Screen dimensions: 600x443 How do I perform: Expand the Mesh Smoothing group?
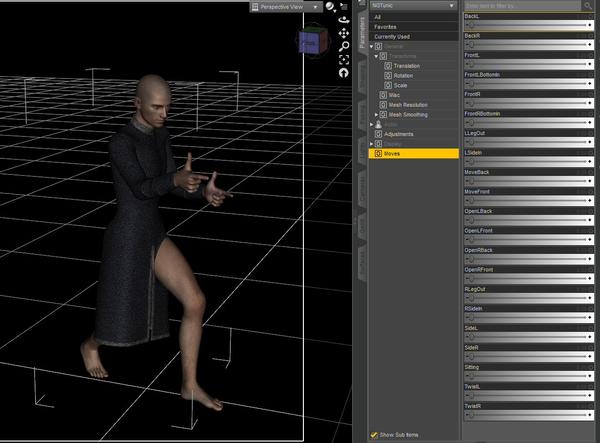376,114
